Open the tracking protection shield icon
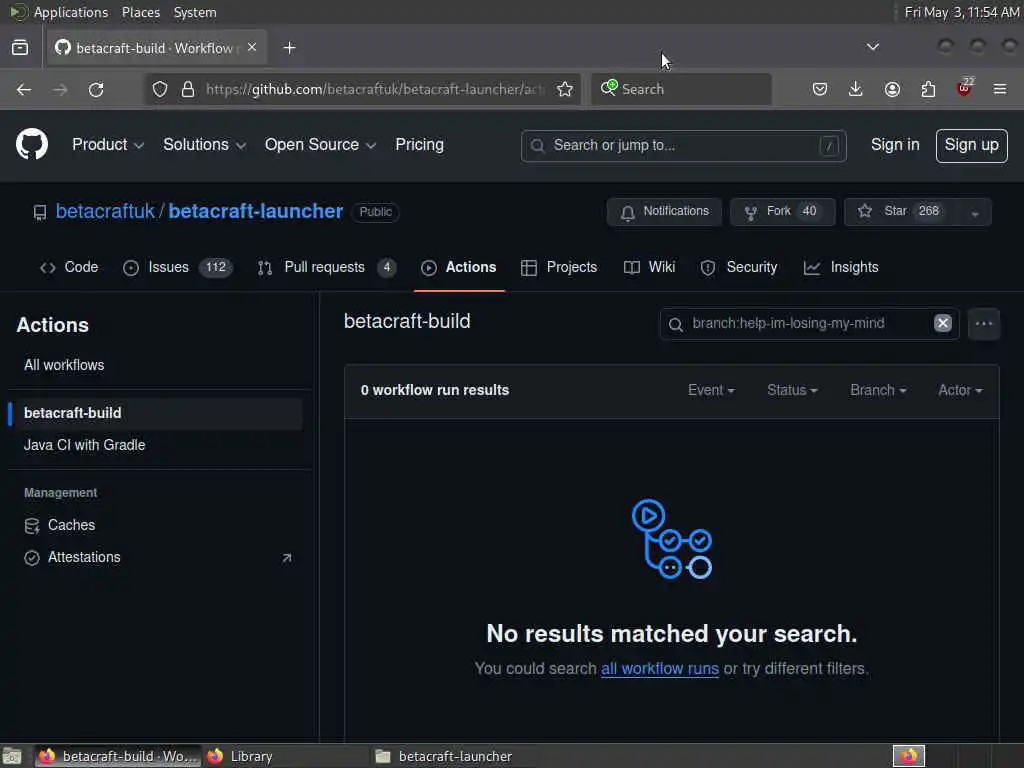Image resolution: width=1024 pixels, height=768 pixels. point(160,89)
